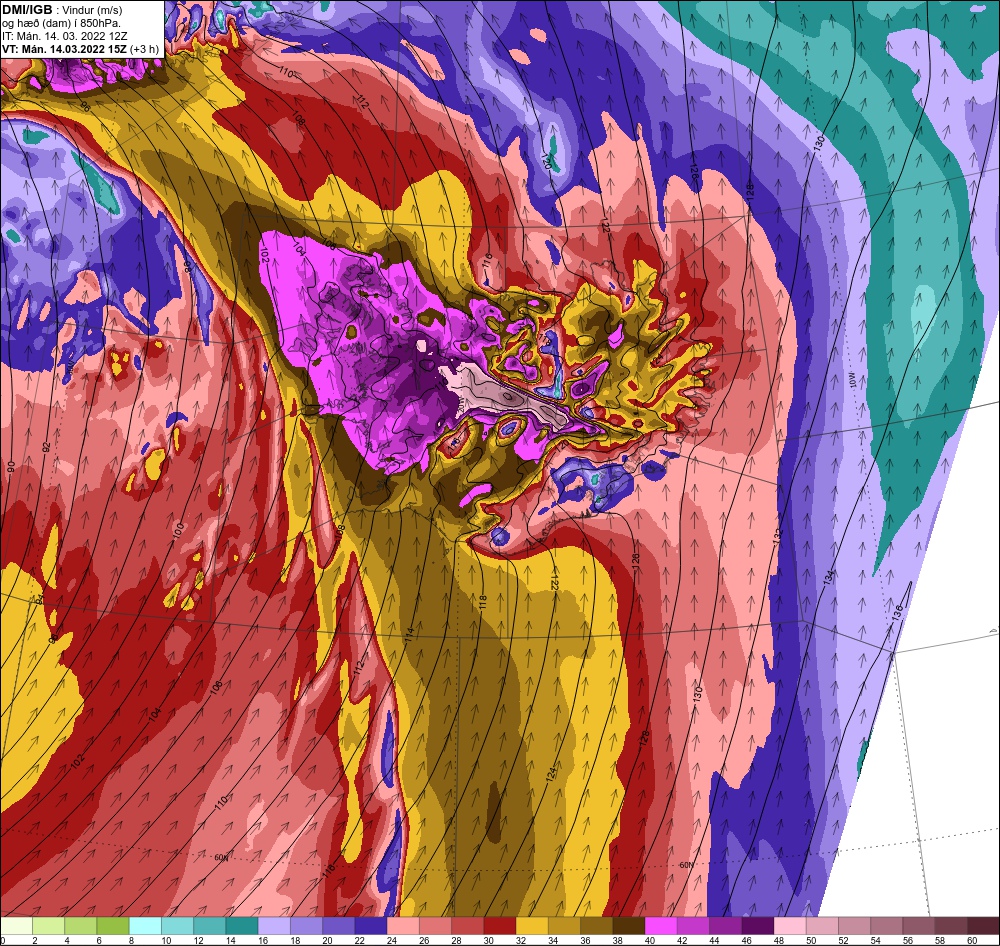This screenshot has height=946, width=1000.
Task: Click the dusty rose 52–54 legend swatch
Action: click(854, 926)
